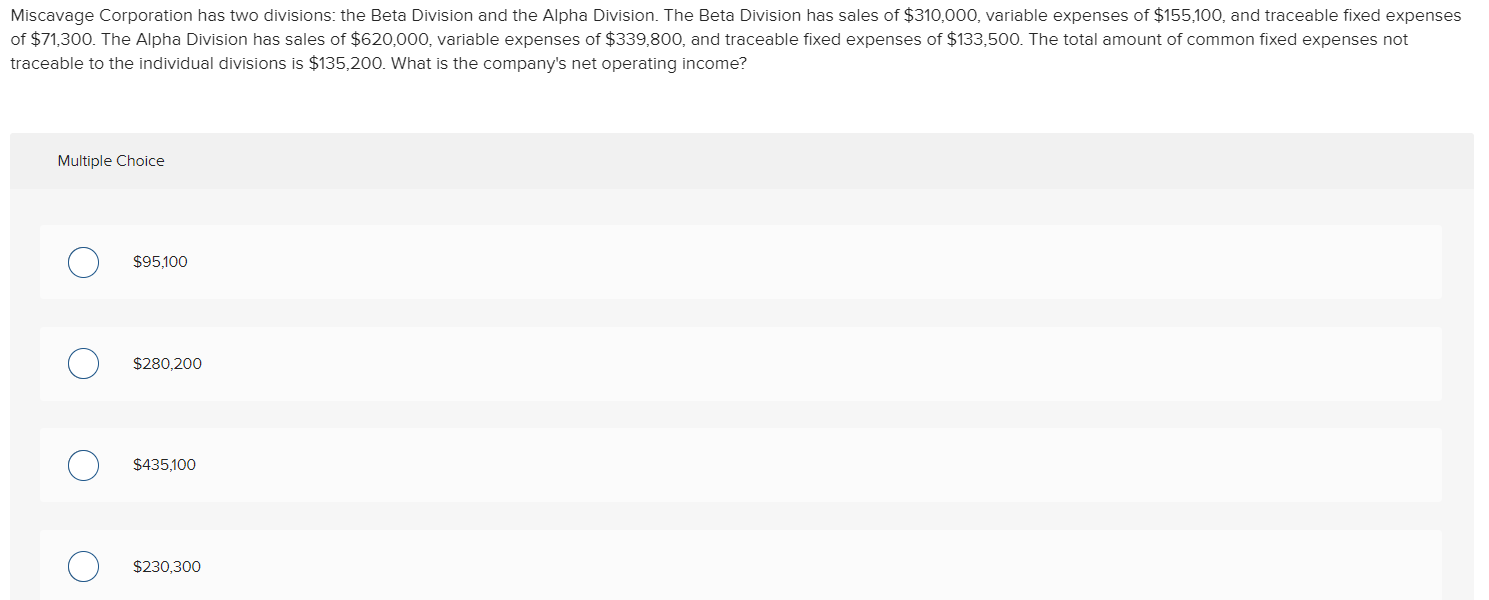Select the $230,300 answer radio button
The height and width of the screenshot is (600, 1489).
83,566
